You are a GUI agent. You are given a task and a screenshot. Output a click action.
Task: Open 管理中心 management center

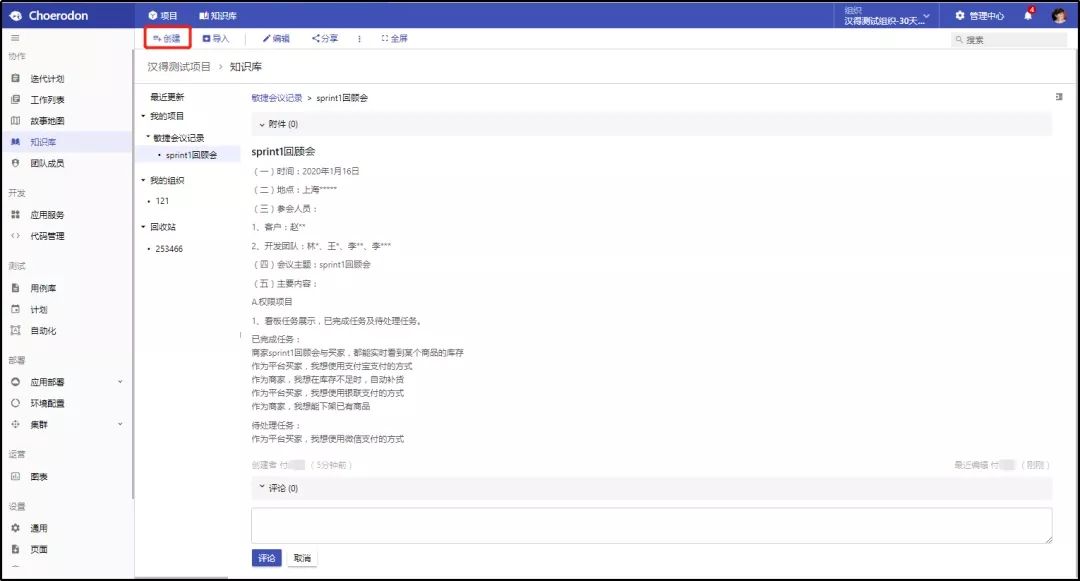point(980,16)
